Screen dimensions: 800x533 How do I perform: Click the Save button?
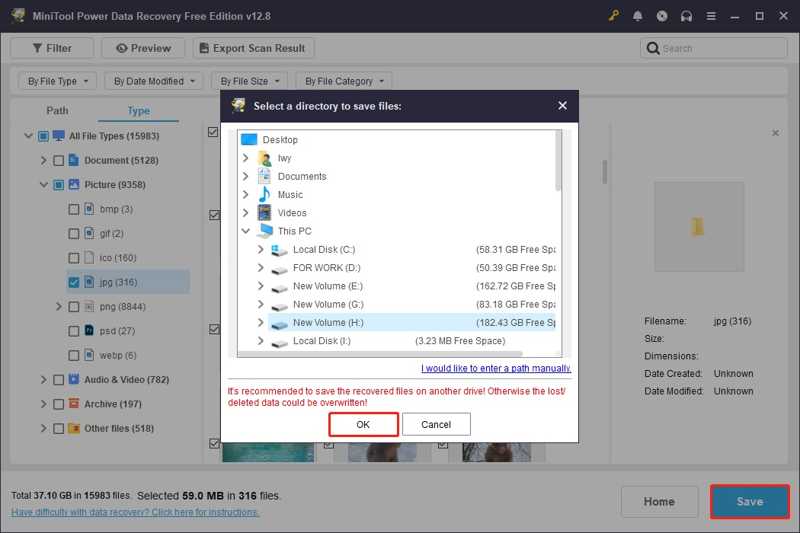[749, 501]
